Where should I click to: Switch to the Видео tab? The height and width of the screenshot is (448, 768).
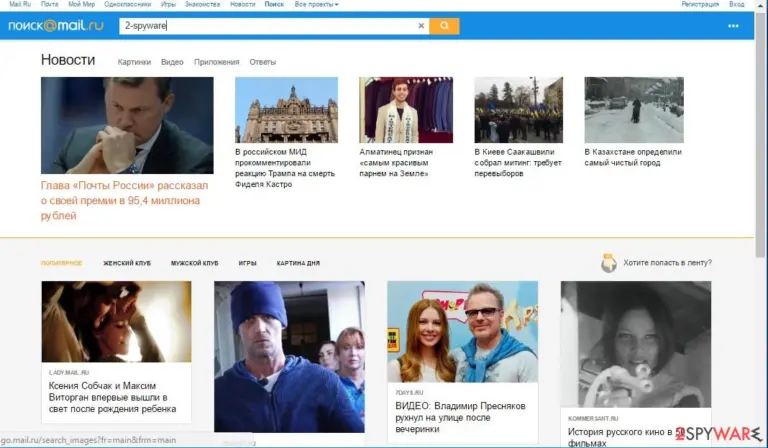172,62
